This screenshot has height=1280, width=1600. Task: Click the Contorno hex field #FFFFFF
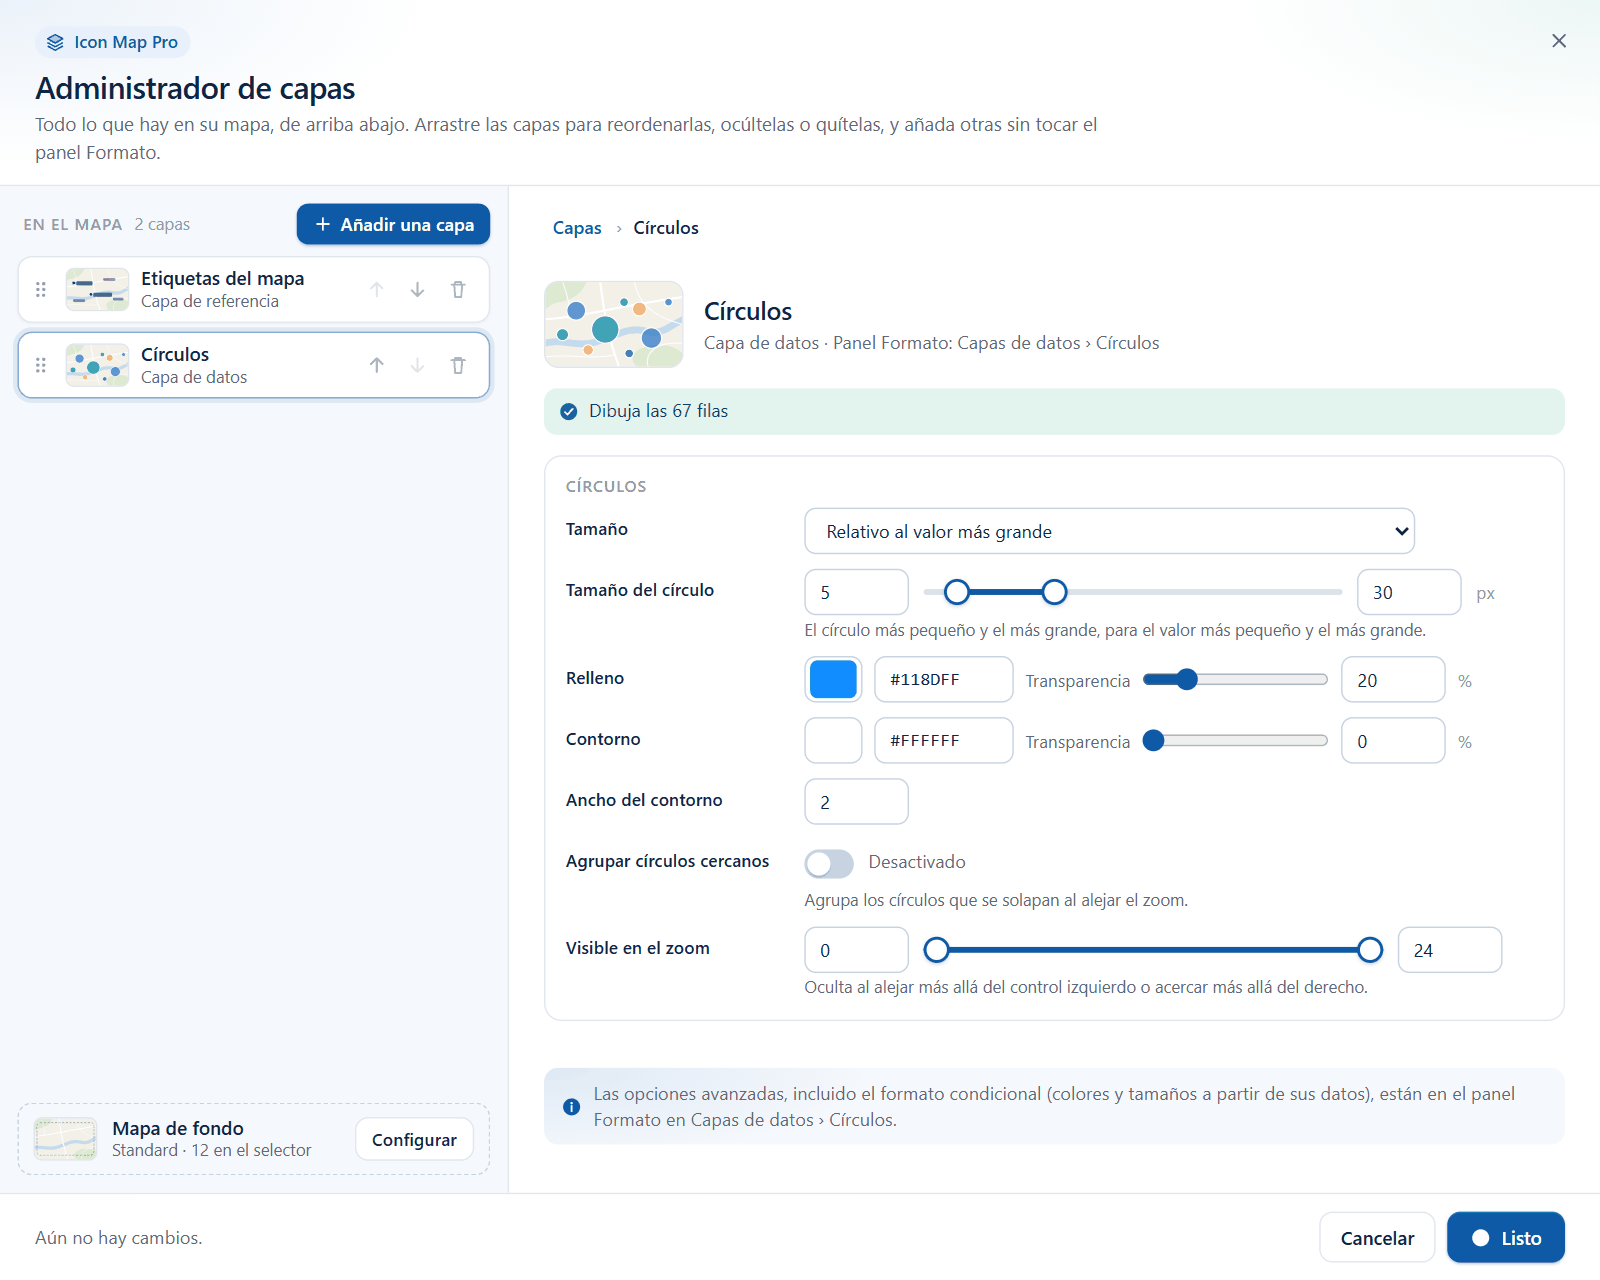[944, 741]
